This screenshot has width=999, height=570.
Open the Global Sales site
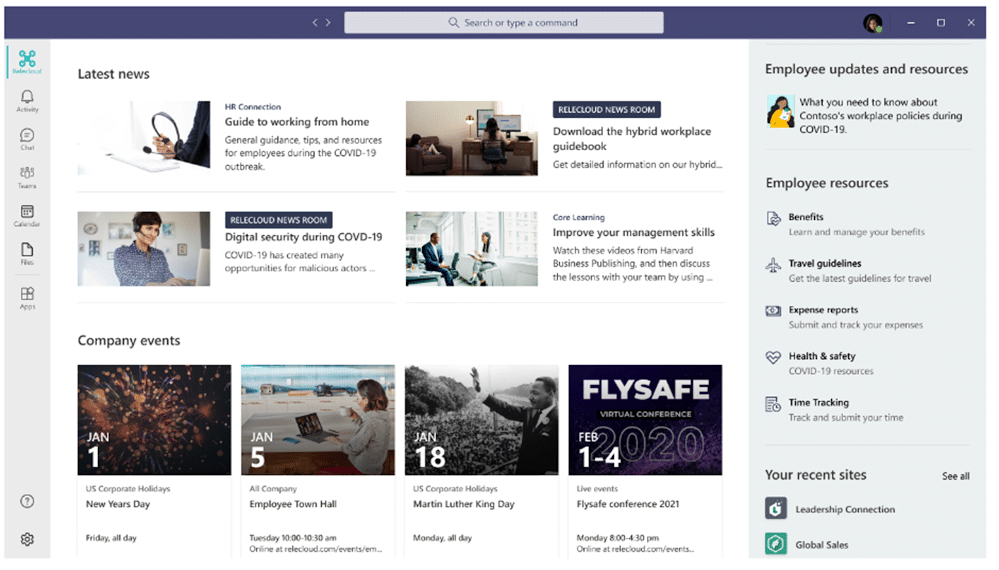(821, 545)
